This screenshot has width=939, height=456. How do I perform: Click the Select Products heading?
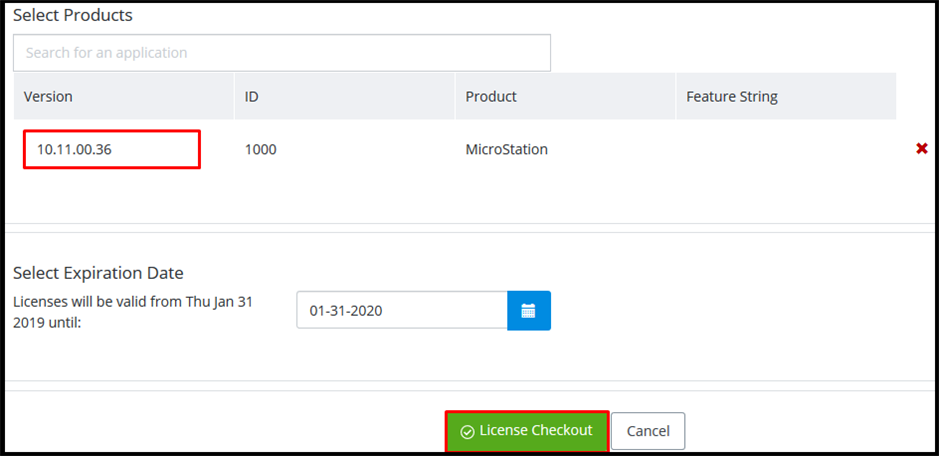(x=72, y=16)
